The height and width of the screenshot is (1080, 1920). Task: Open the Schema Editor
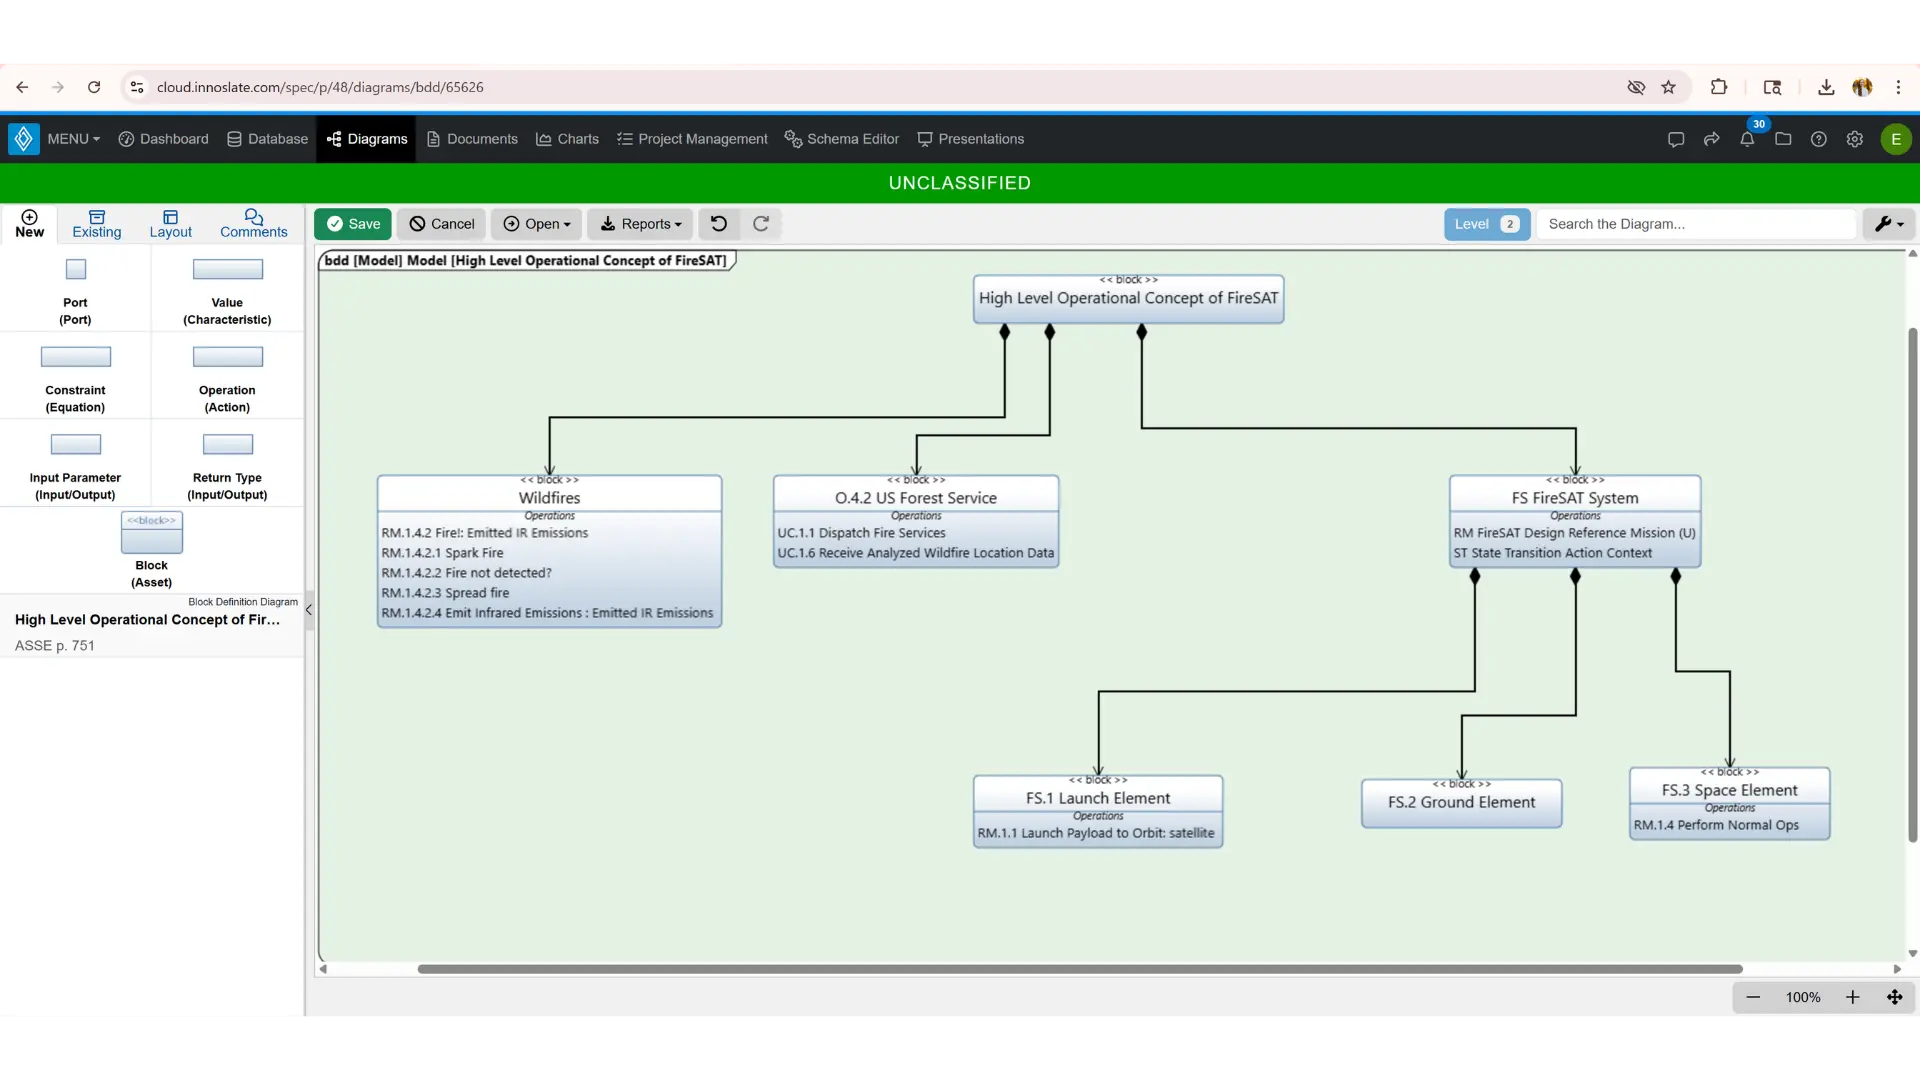click(x=842, y=139)
